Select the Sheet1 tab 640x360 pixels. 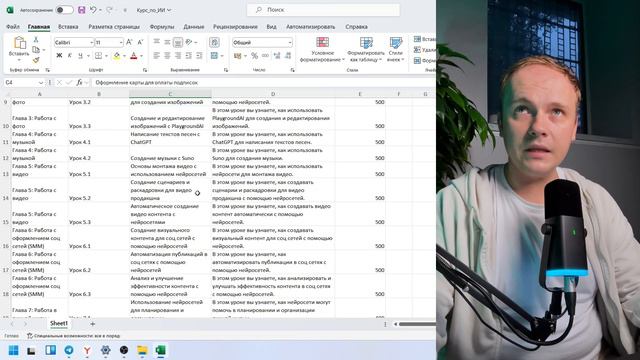pos(59,323)
